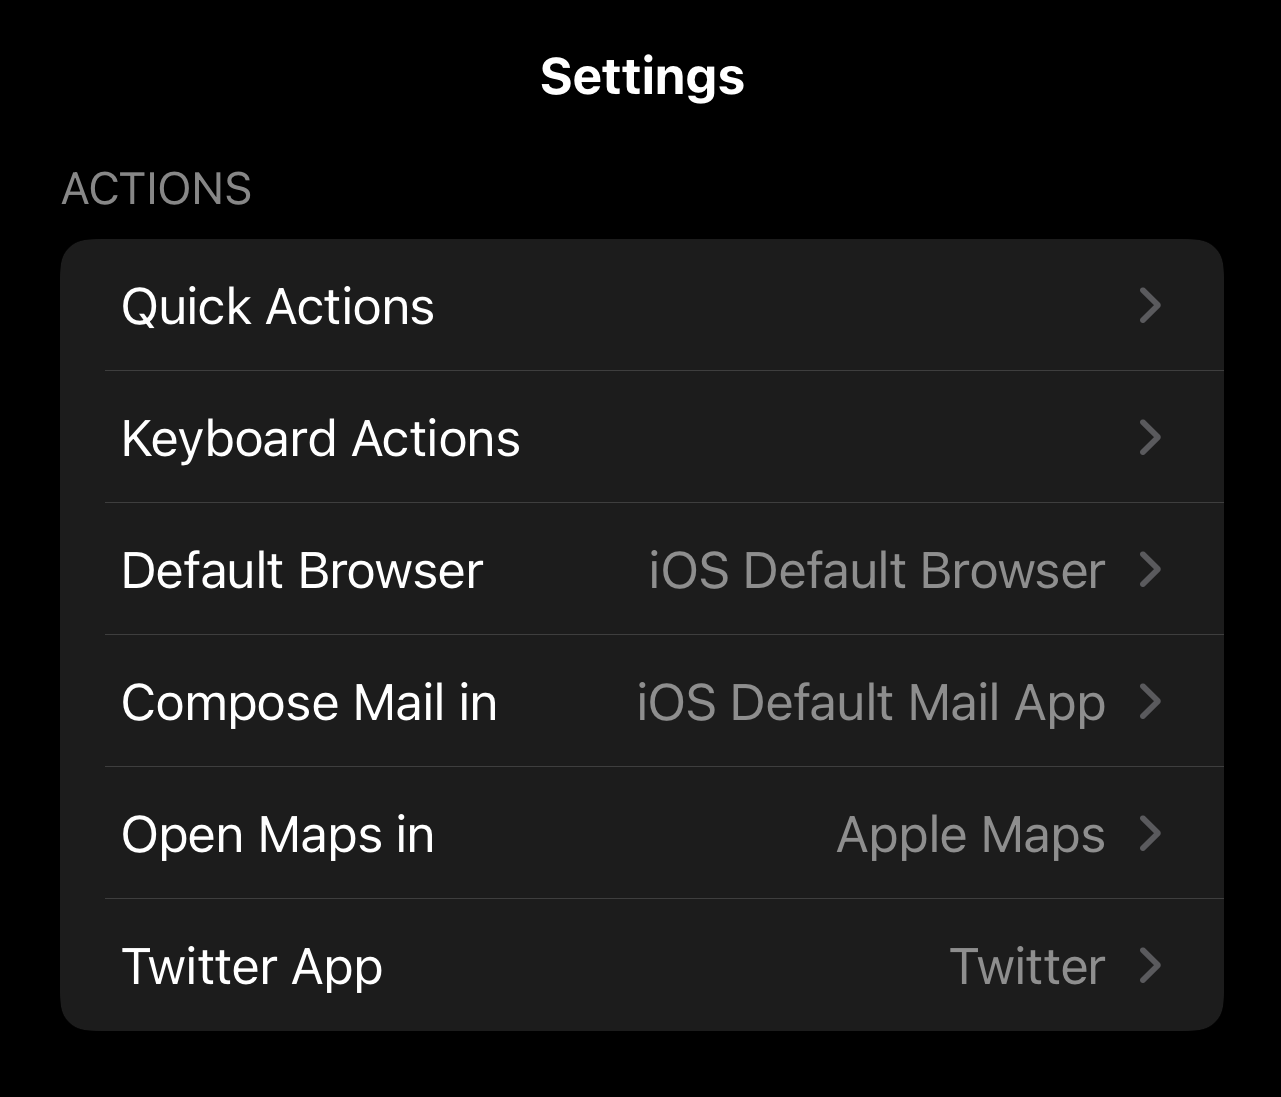Screen dimensions: 1281x1097
Task: Tap the Compose Mail in label
Action: [309, 702]
